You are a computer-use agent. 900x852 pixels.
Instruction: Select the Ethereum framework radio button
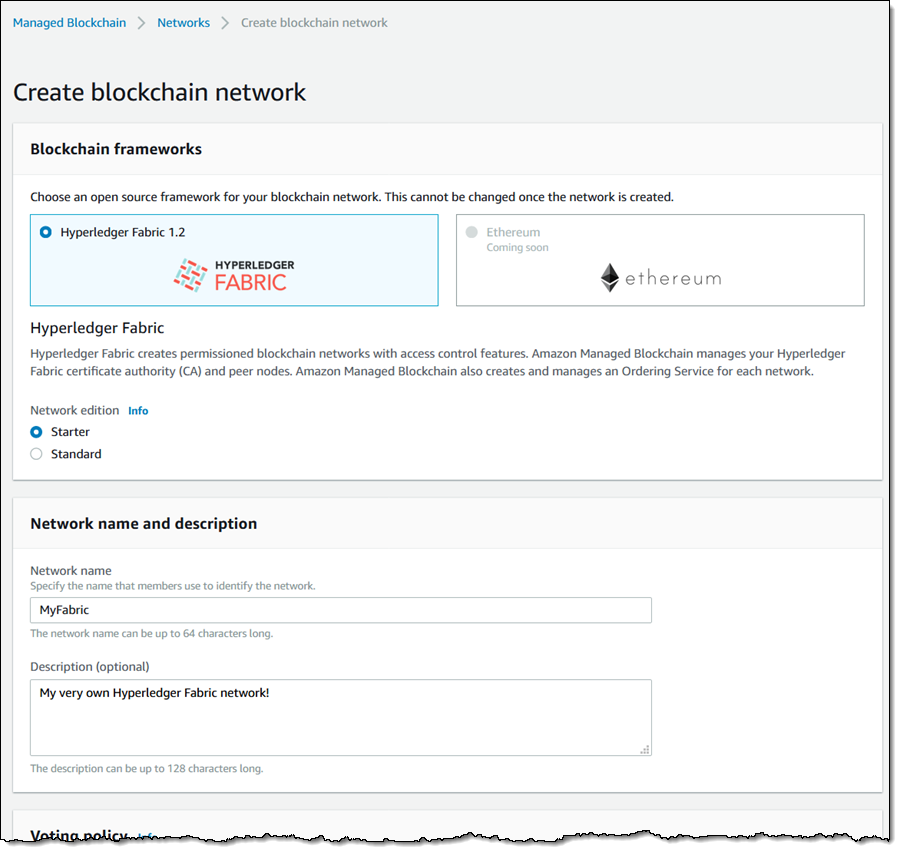click(472, 232)
